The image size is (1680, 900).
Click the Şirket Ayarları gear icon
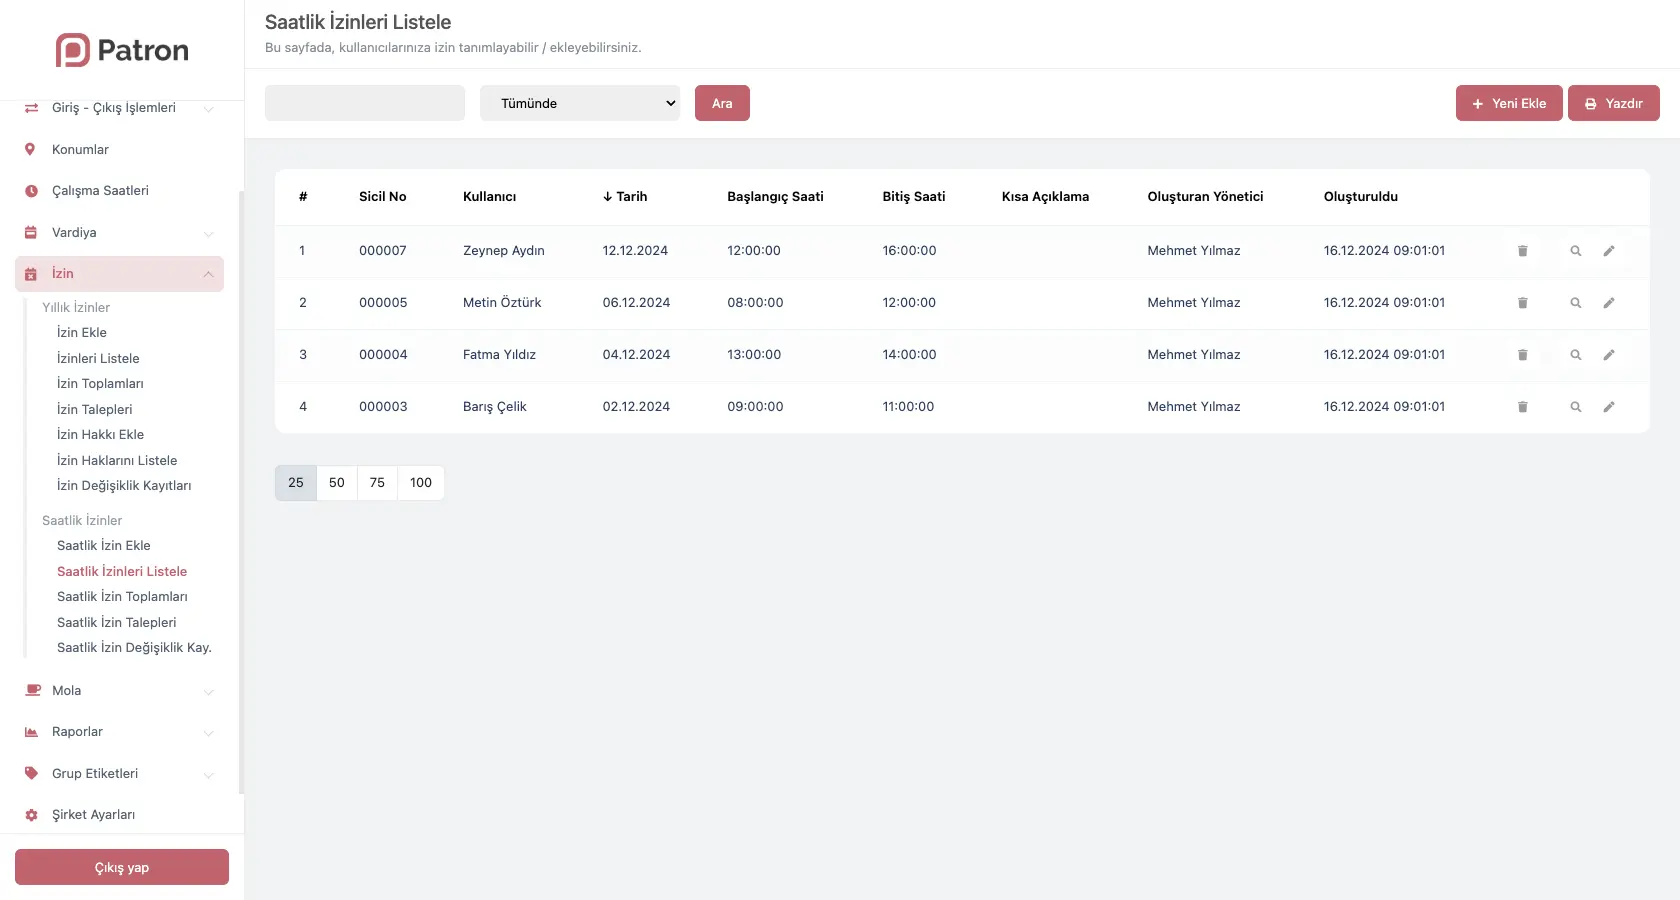pos(31,815)
